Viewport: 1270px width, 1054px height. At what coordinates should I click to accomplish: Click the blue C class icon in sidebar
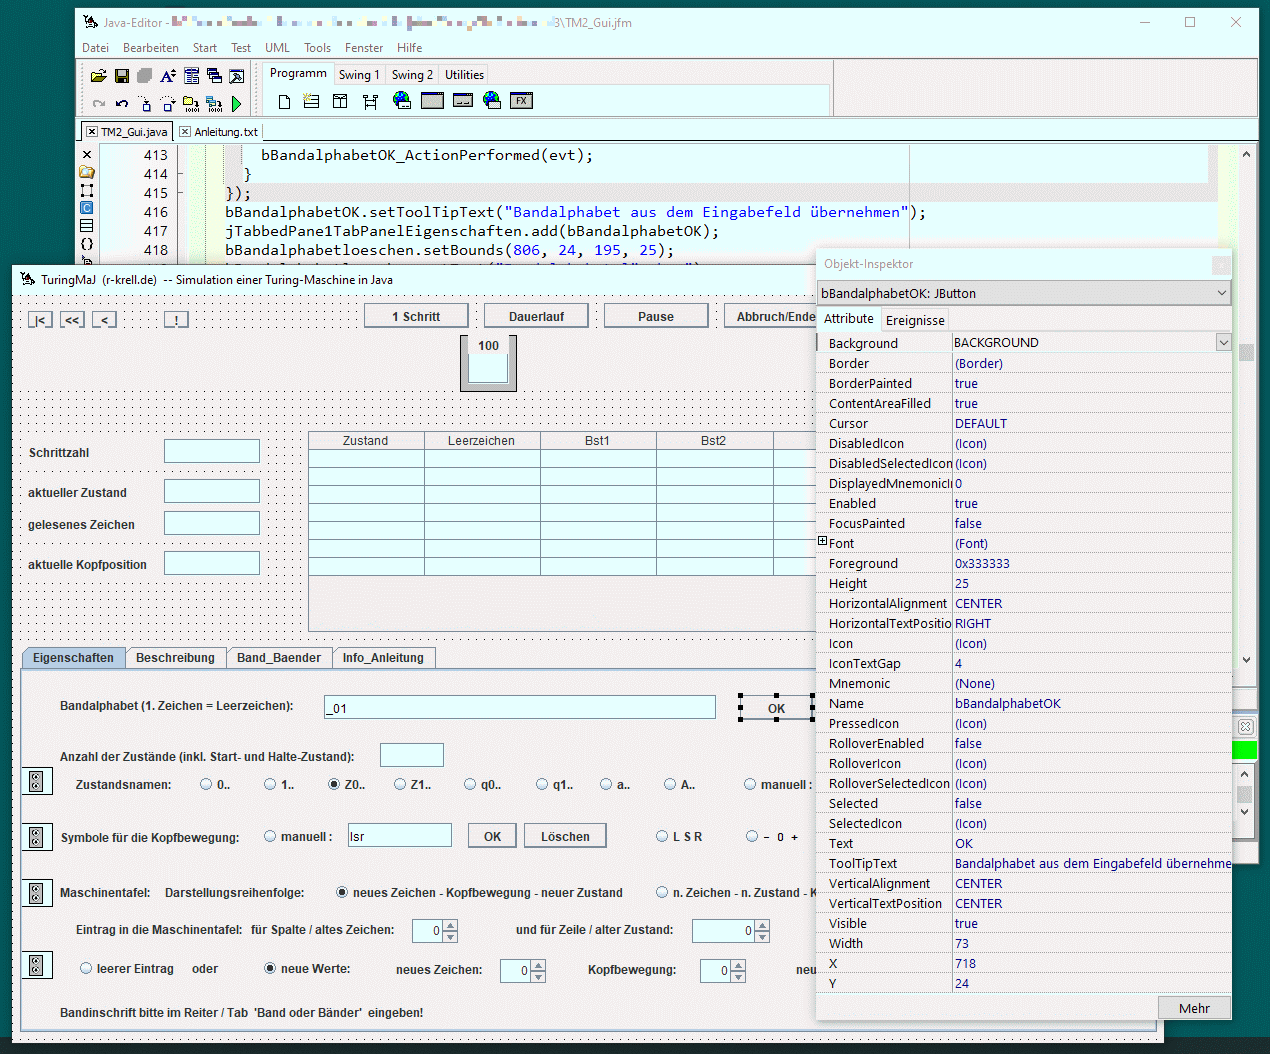(87, 208)
